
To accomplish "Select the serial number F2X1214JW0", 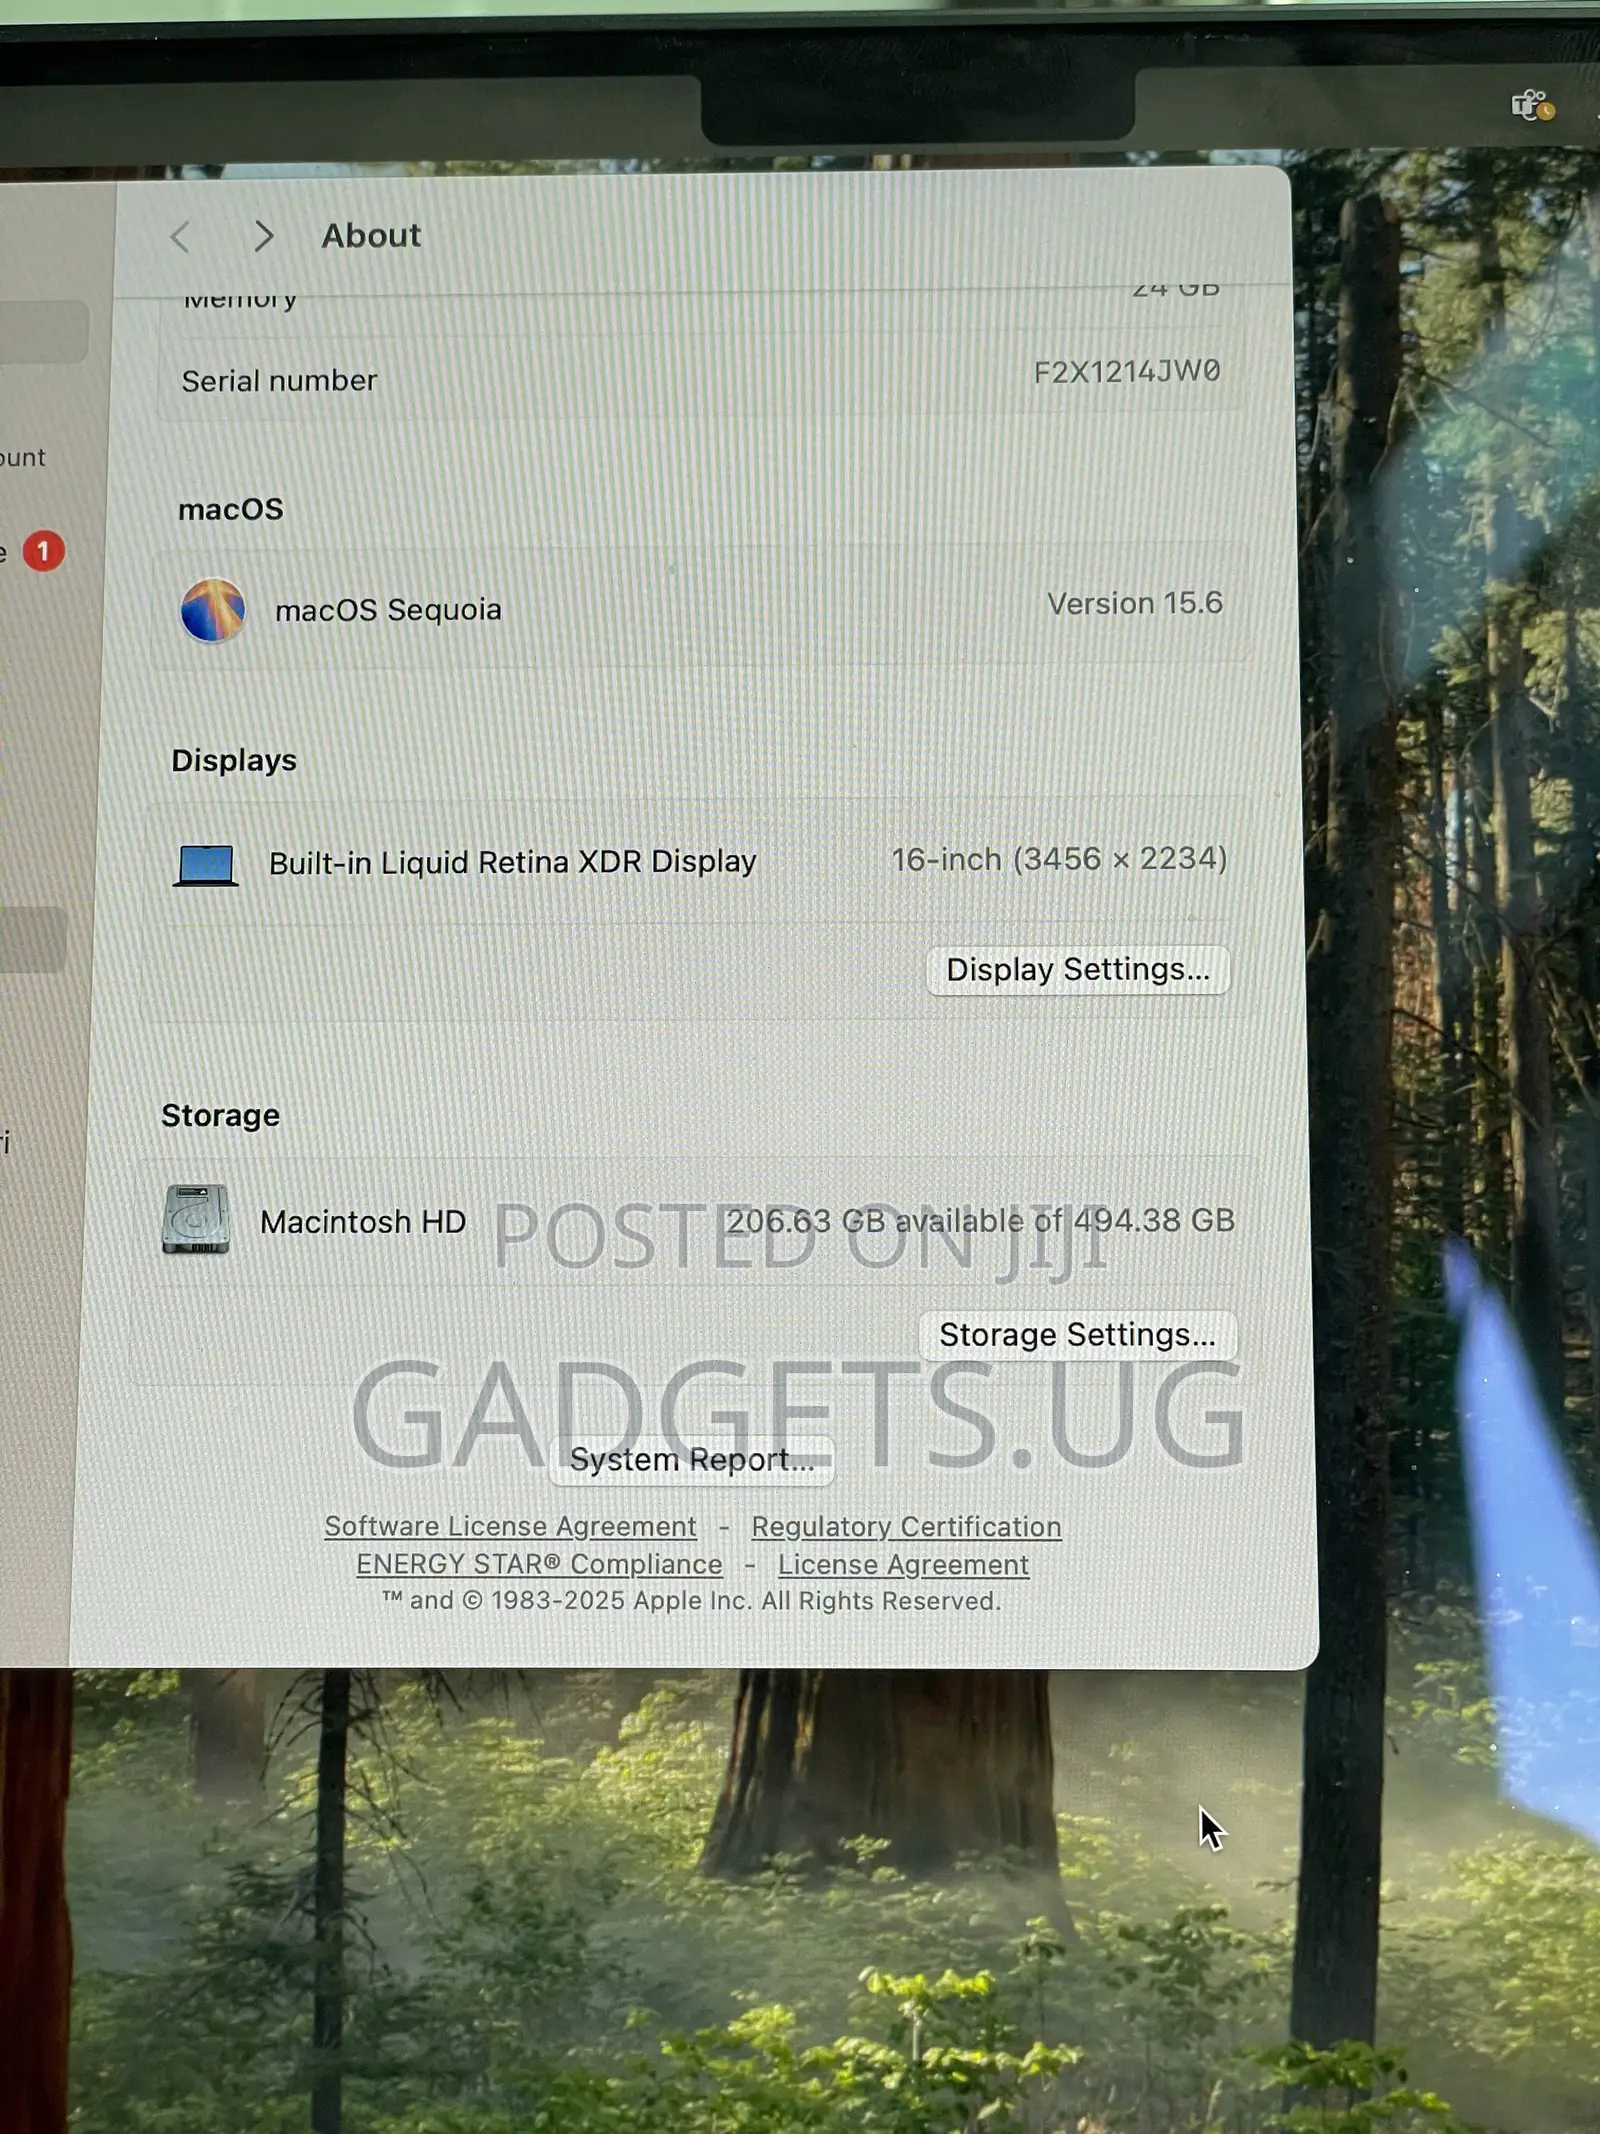I will pyautogui.click(x=1127, y=372).
